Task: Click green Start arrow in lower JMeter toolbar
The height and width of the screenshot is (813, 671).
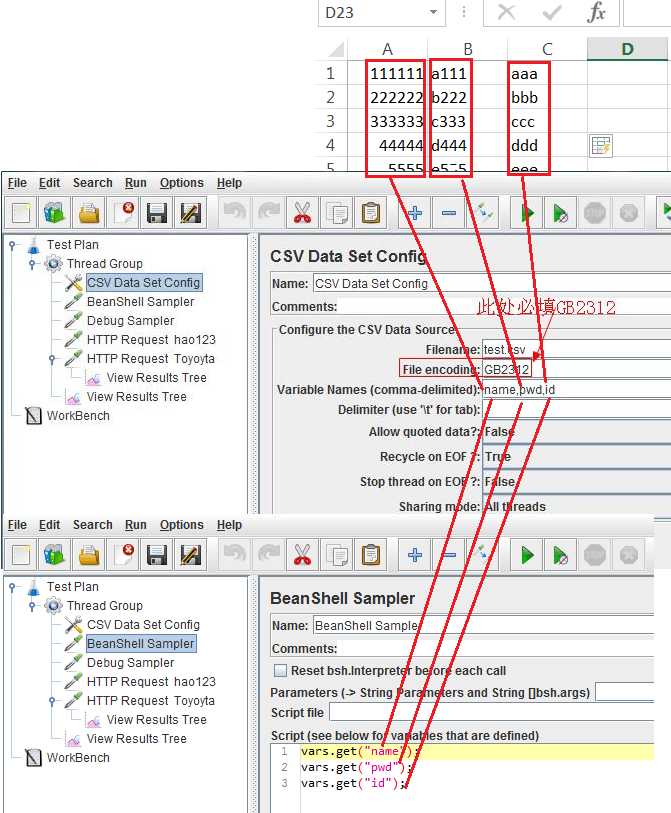Action: [527, 555]
